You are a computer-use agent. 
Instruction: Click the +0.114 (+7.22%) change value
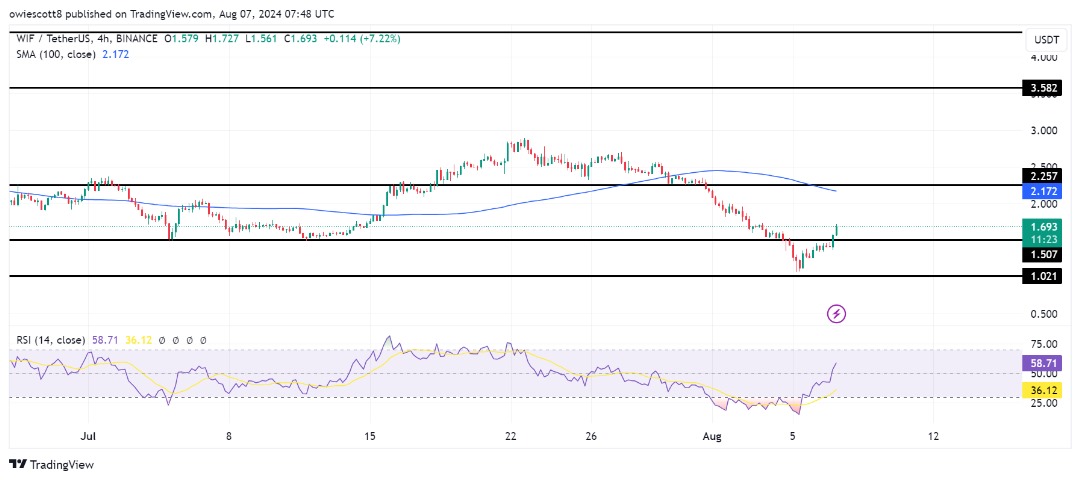(x=362, y=39)
